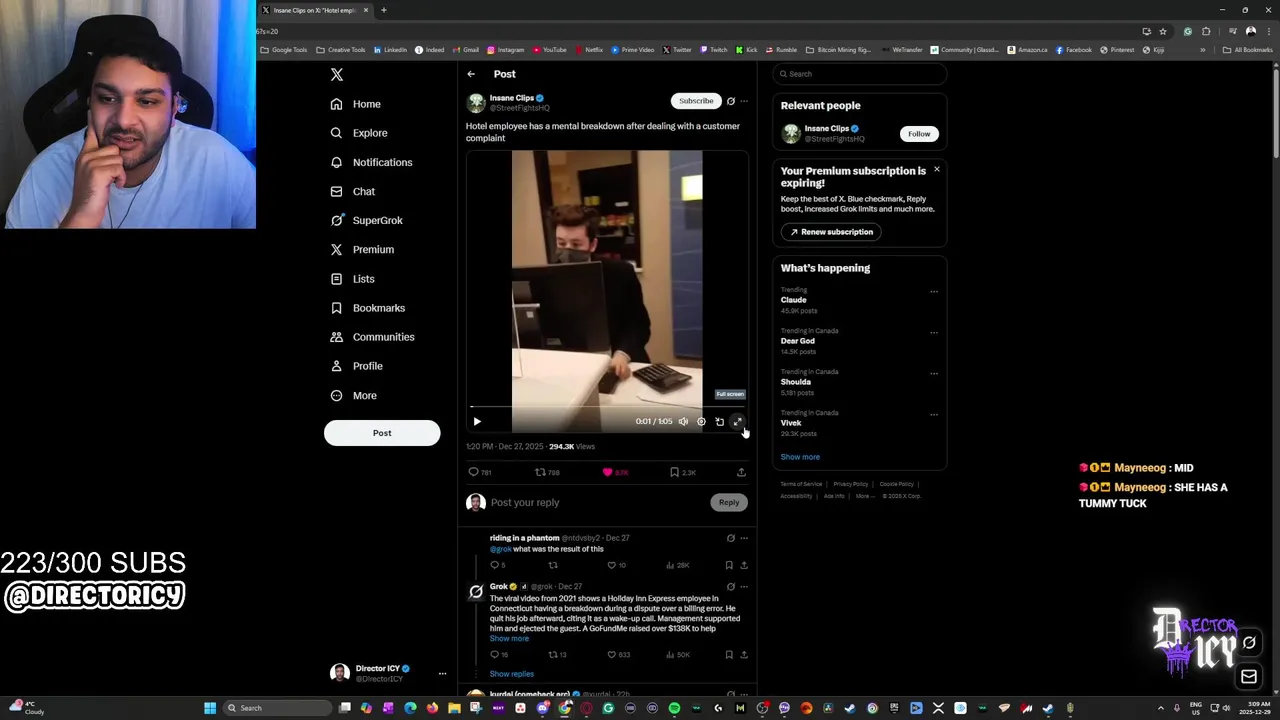This screenshot has height=720, width=1280.
Task: Open SuperGrok in the sidebar
Action: (366, 220)
